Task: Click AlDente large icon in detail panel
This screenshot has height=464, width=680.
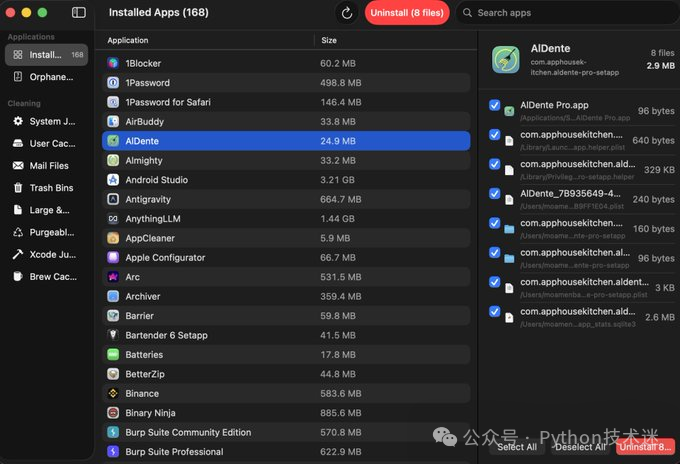Action: coord(506,60)
